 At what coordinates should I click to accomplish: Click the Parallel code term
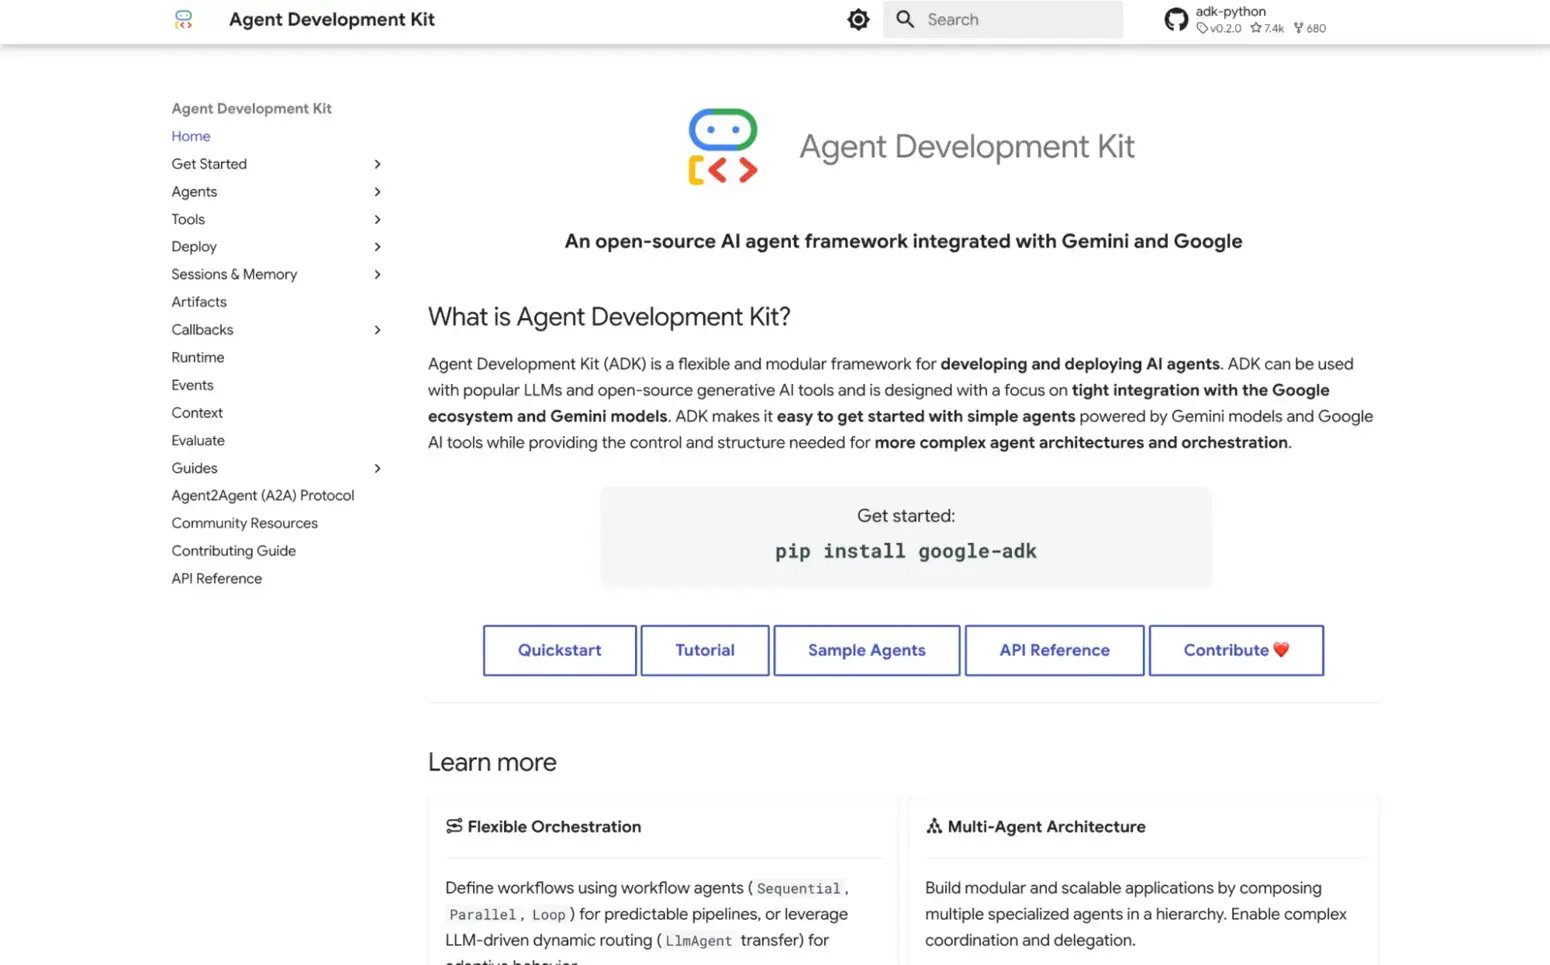(482, 914)
